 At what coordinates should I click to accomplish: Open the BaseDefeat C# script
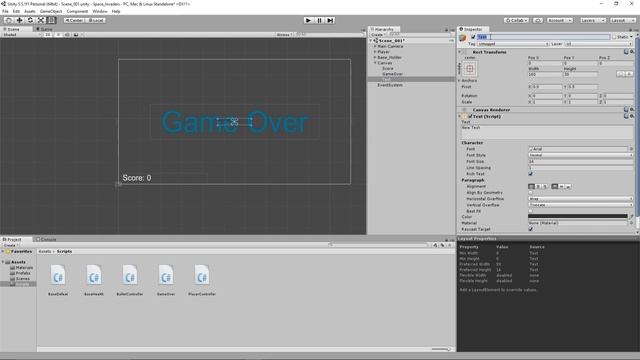[58, 279]
